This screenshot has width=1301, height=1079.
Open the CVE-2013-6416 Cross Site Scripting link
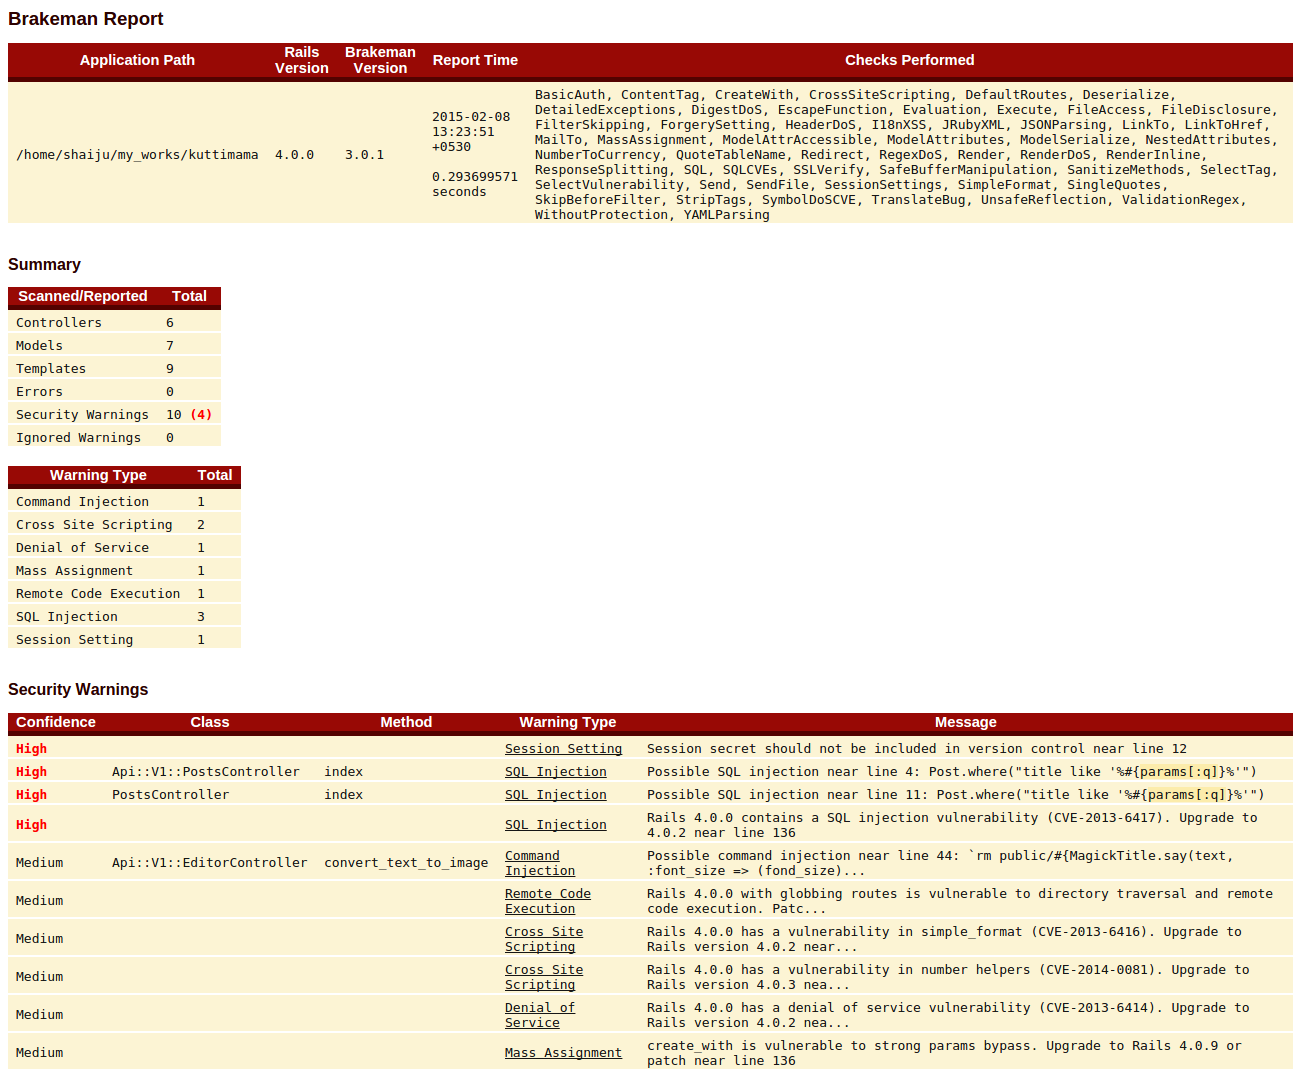[543, 938]
